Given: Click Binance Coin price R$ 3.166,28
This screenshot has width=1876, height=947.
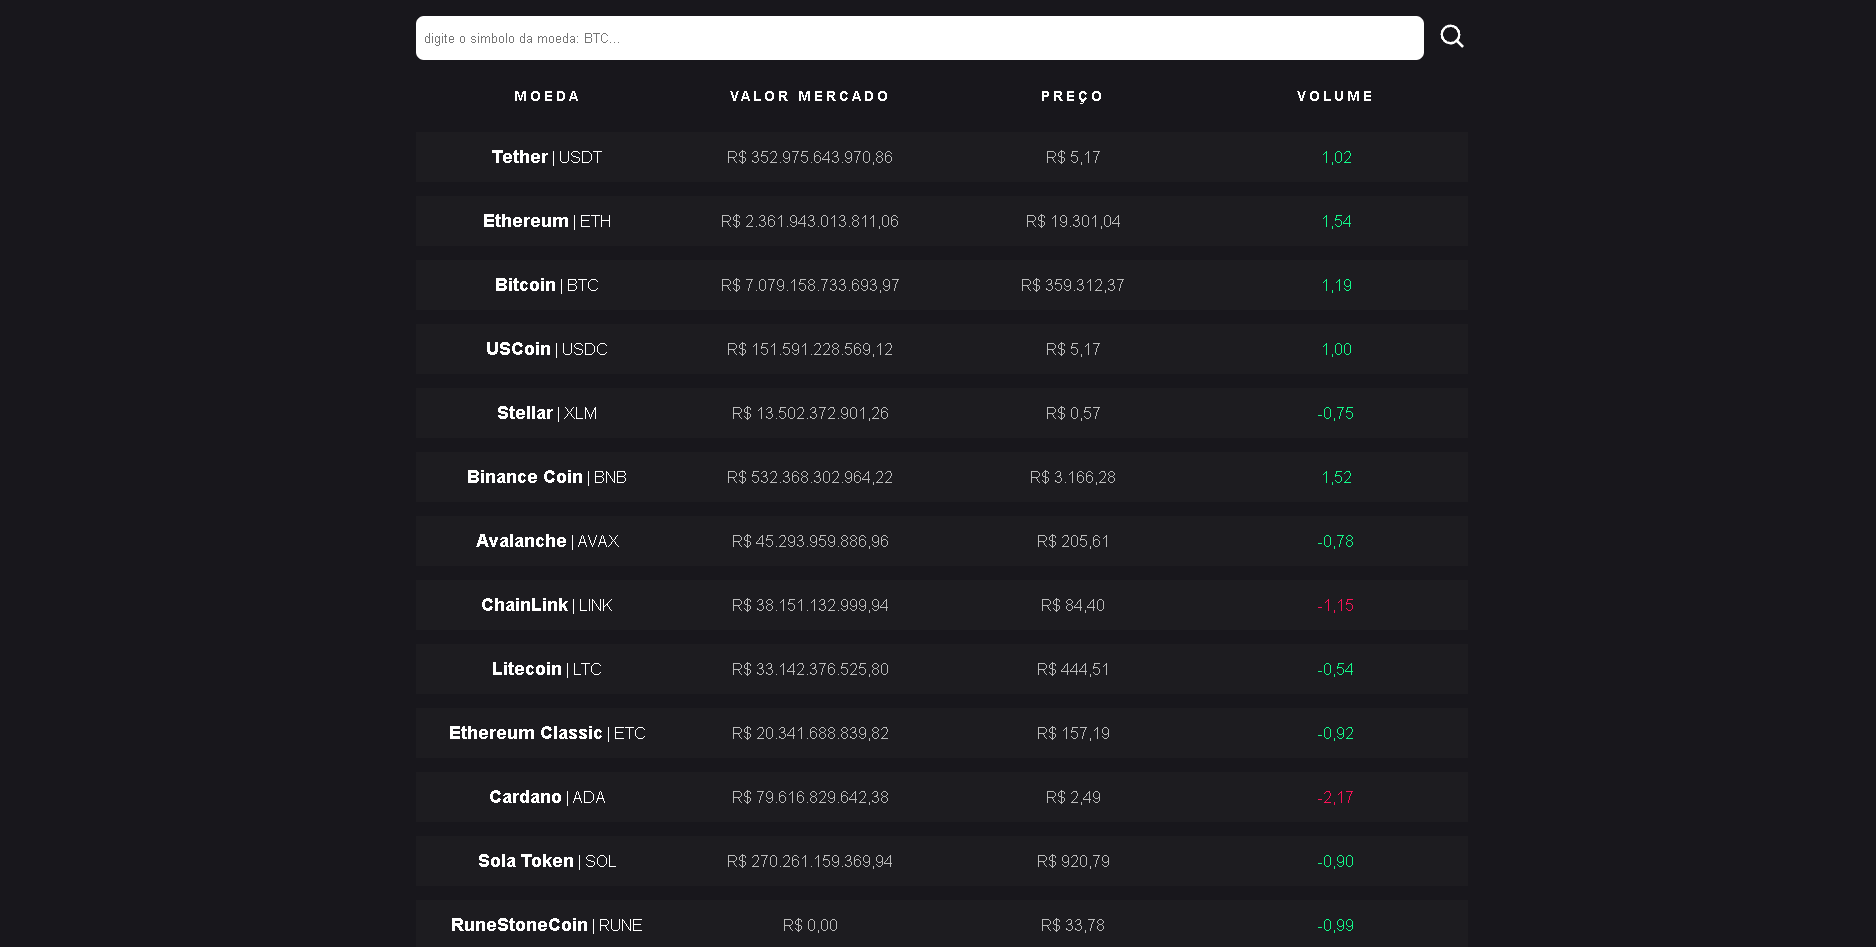Looking at the screenshot, I should 1073,477.
